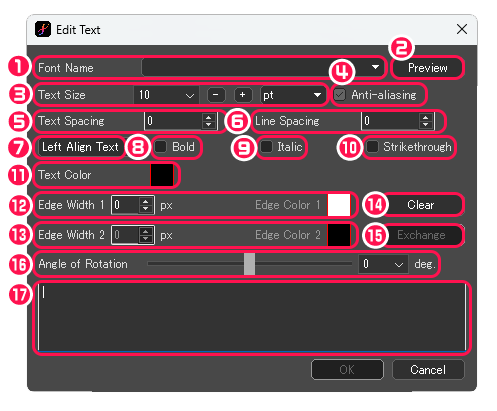Check the Strikethrough option
The height and width of the screenshot is (411, 497).
(372, 147)
